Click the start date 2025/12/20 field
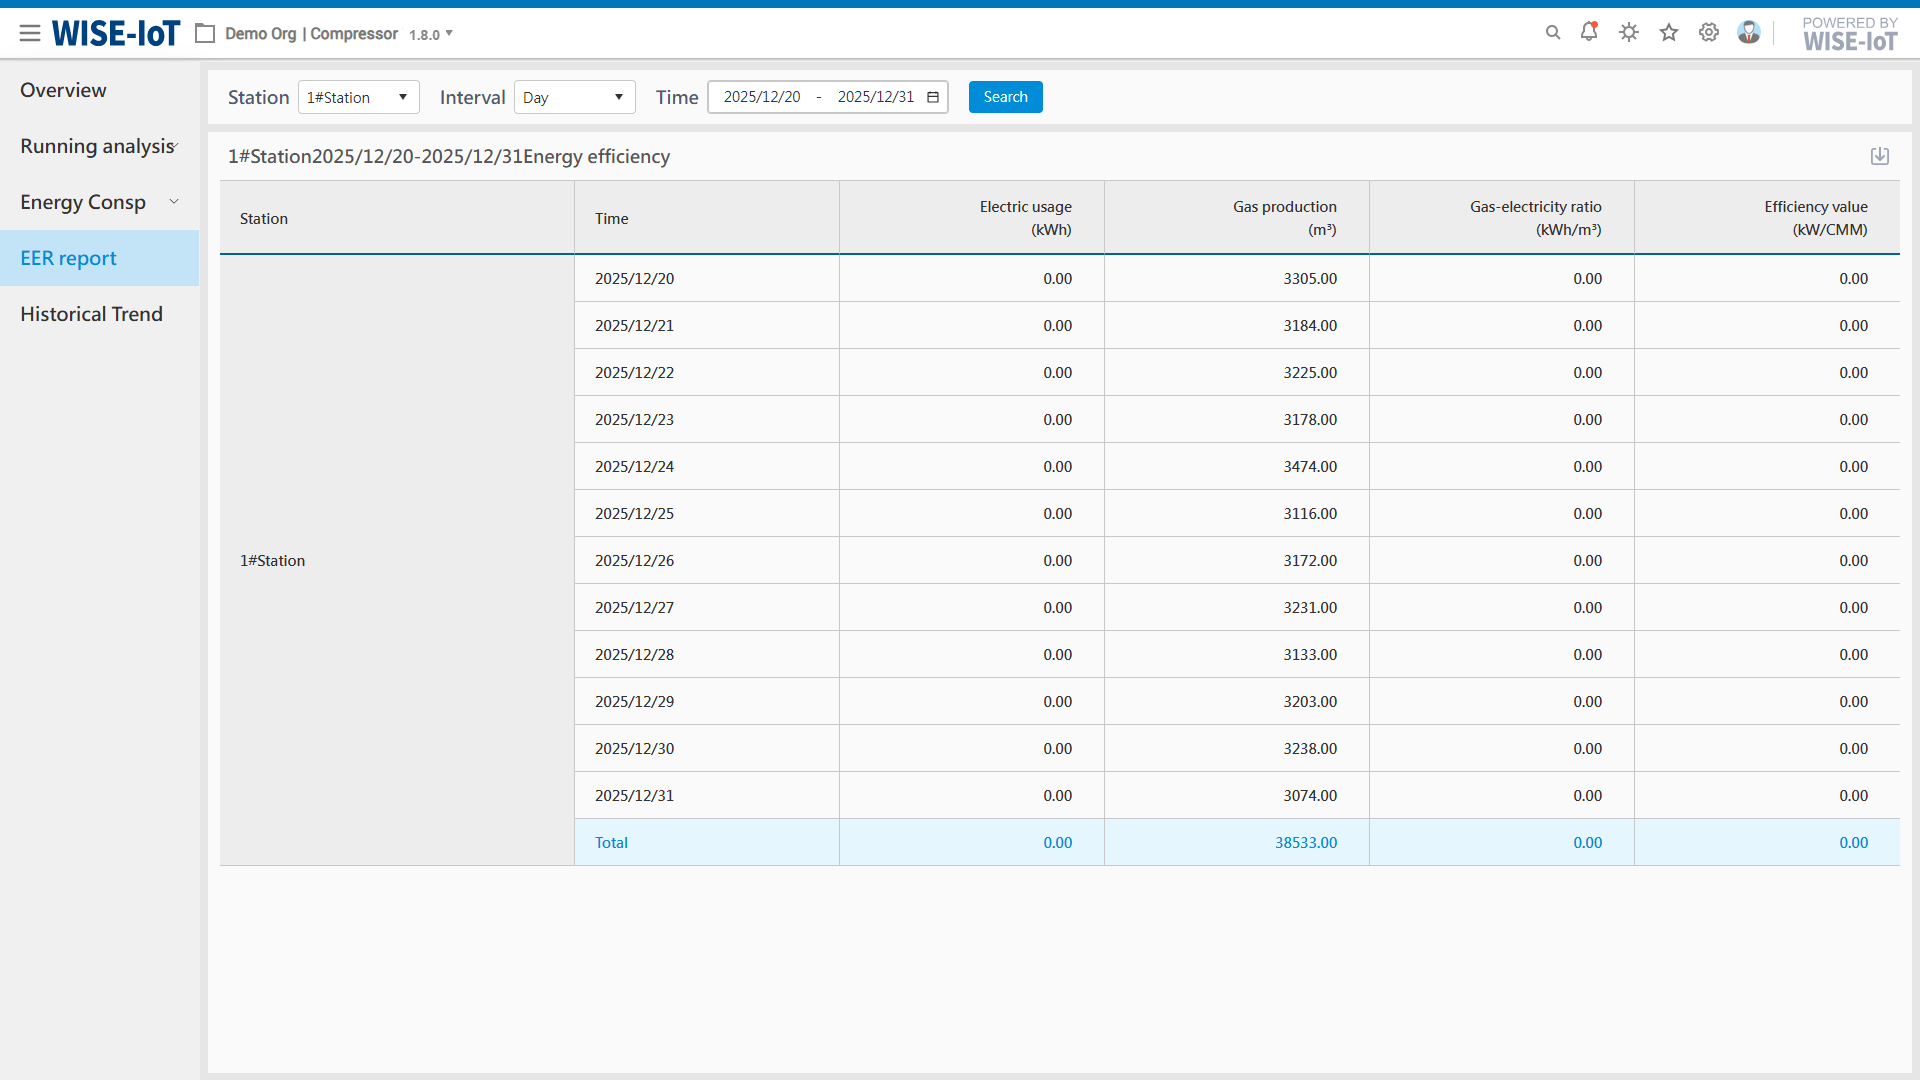This screenshot has height=1080, width=1920. click(762, 97)
